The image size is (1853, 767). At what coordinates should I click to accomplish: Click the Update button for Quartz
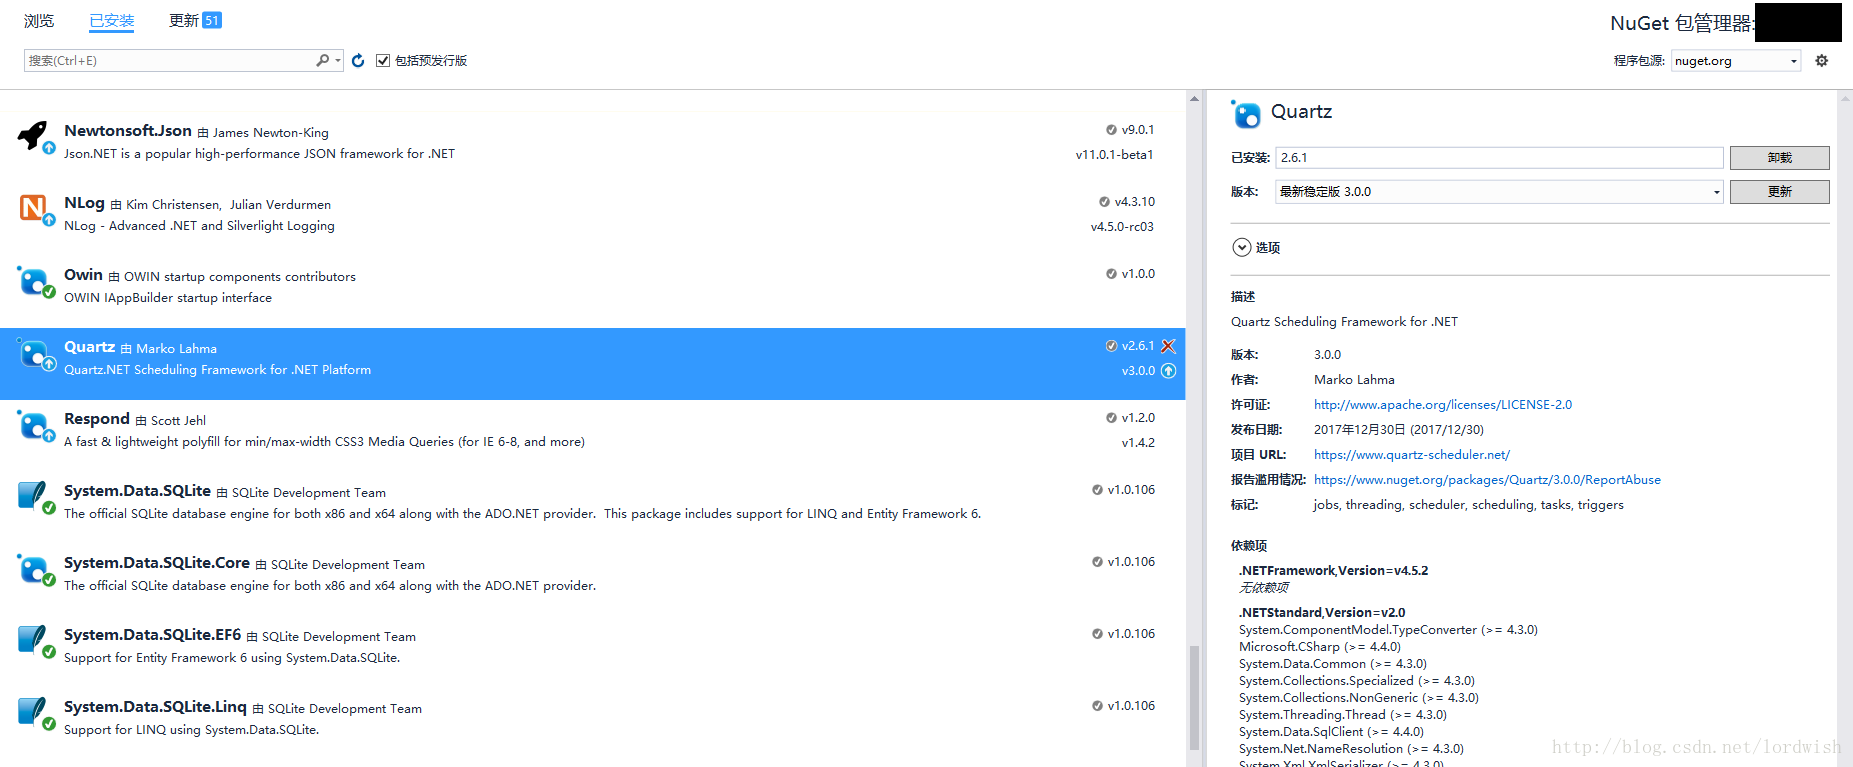tap(1779, 192)
